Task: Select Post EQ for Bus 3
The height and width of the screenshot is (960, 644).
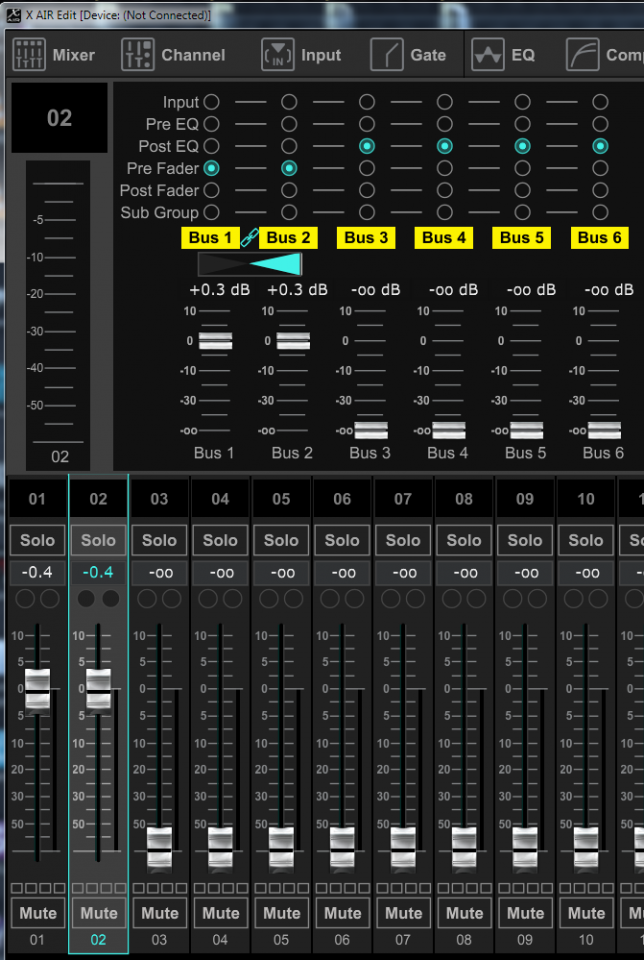Action: [x=367, y=146]
